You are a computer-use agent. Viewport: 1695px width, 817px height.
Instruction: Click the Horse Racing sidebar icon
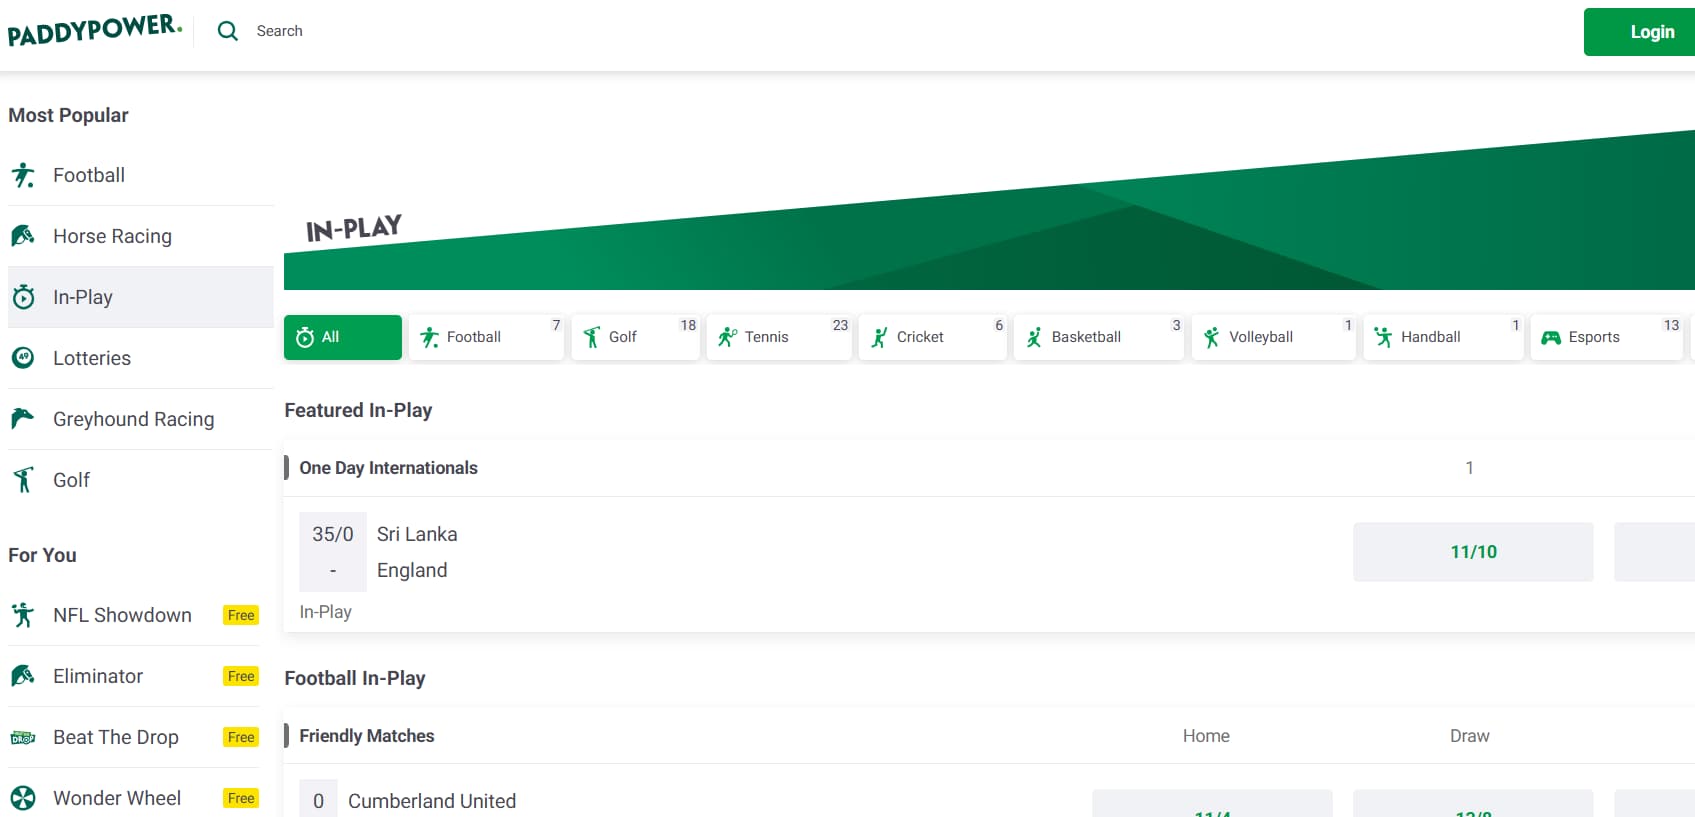23,236
